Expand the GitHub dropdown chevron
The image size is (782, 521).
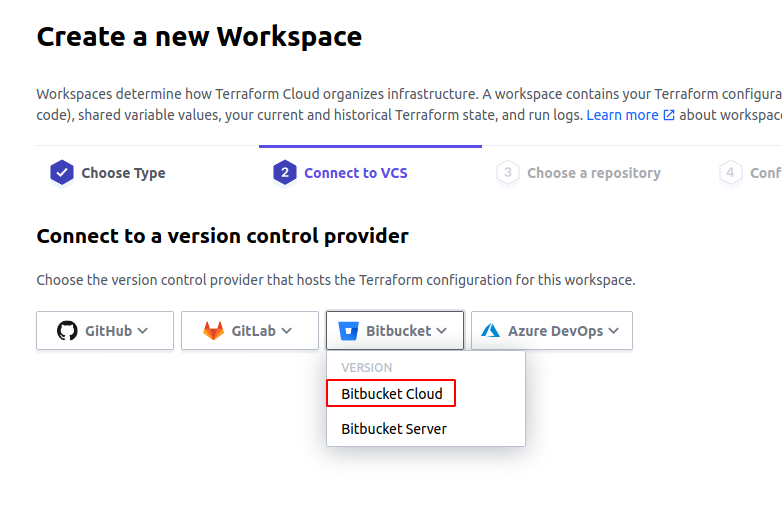143,331
